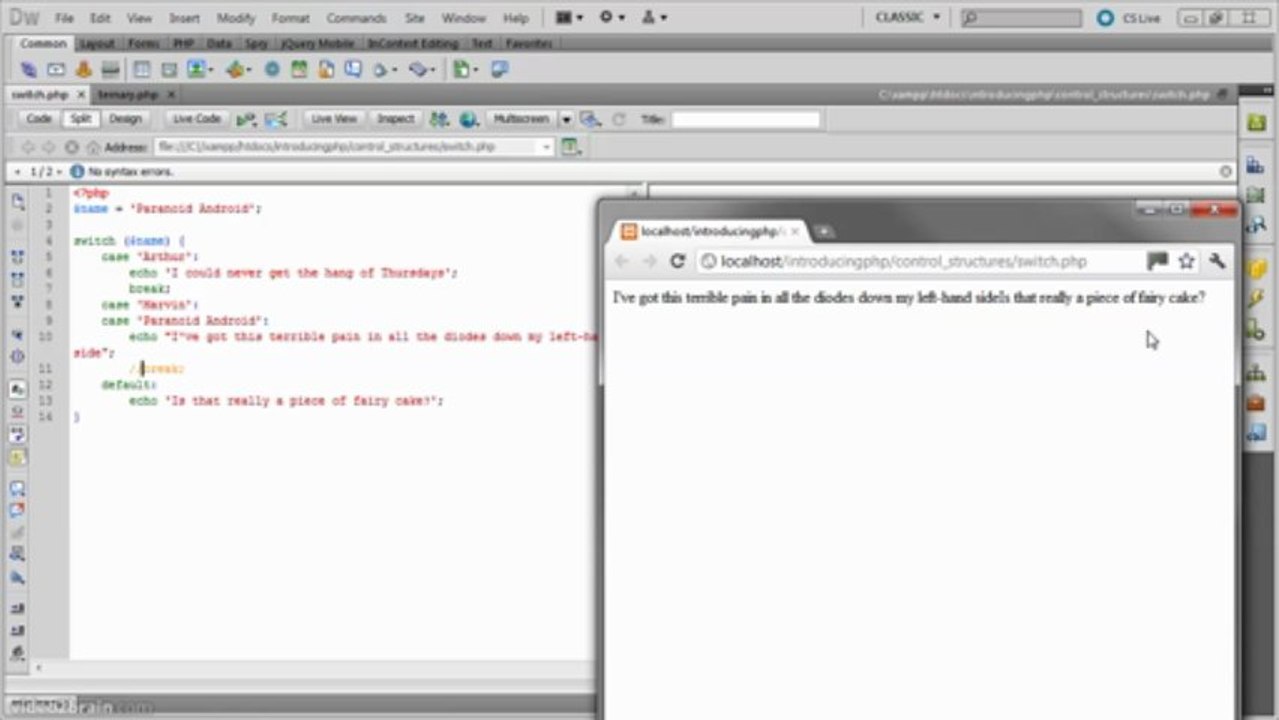1279x720 pixels.
Task: Click the Email Link insert icon
Action: point(56,70)
